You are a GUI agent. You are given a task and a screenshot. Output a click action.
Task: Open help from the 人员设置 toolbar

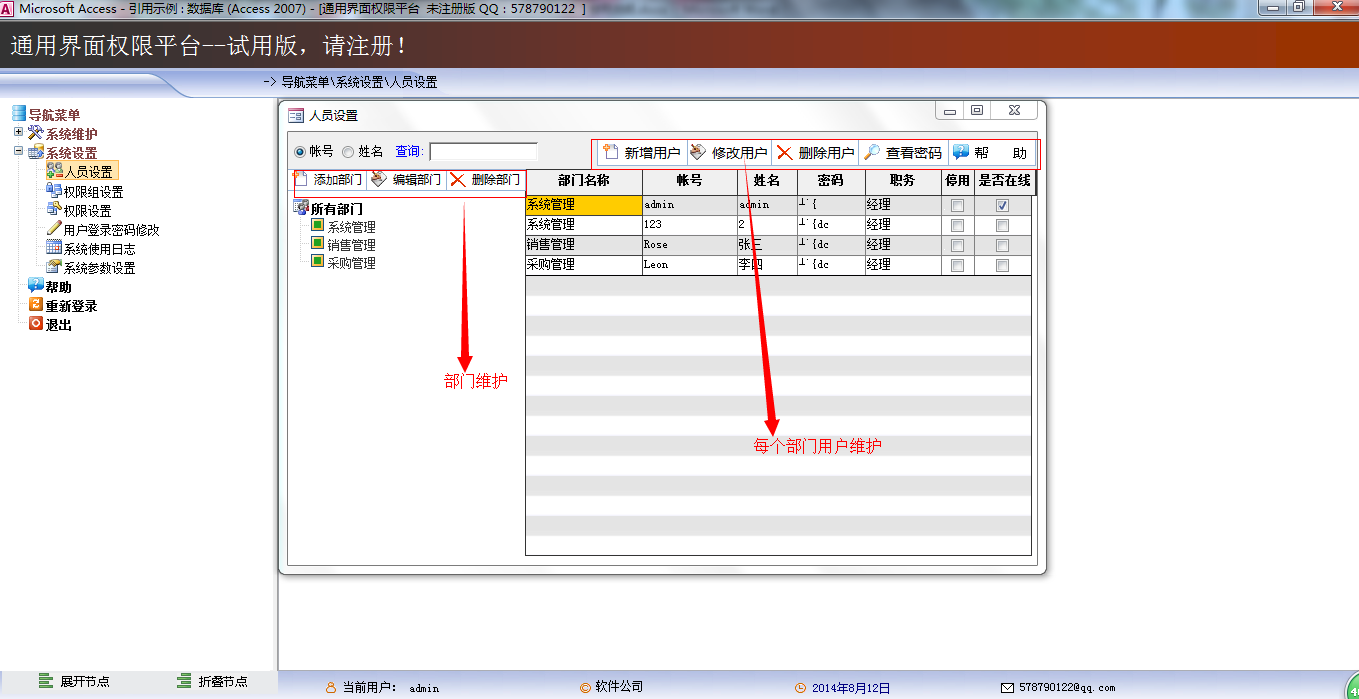pos(991,153)
